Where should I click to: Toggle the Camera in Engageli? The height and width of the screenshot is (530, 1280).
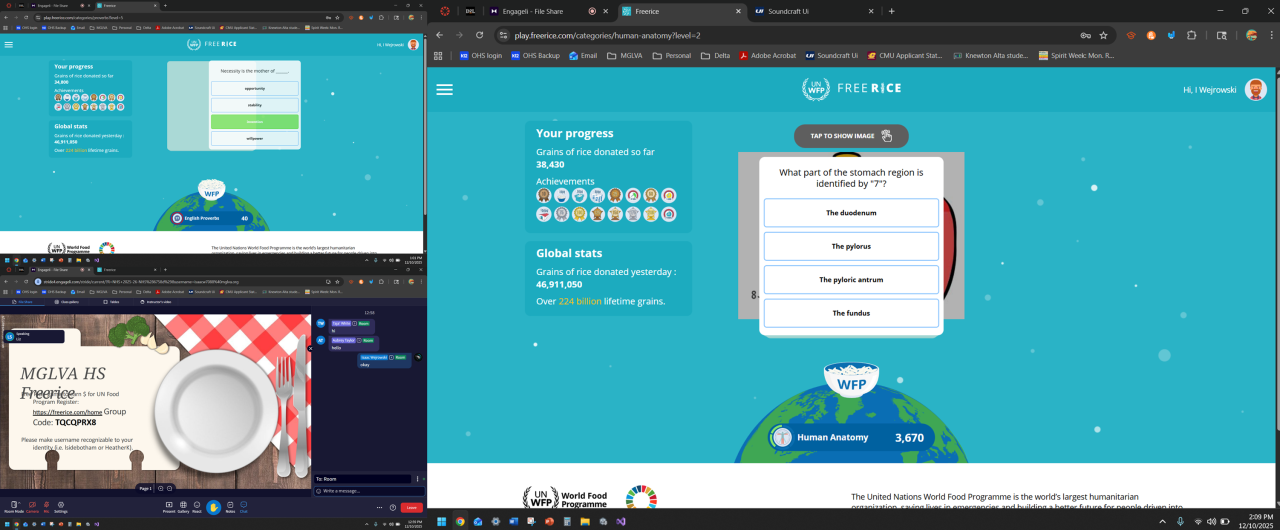click(32, 507)
